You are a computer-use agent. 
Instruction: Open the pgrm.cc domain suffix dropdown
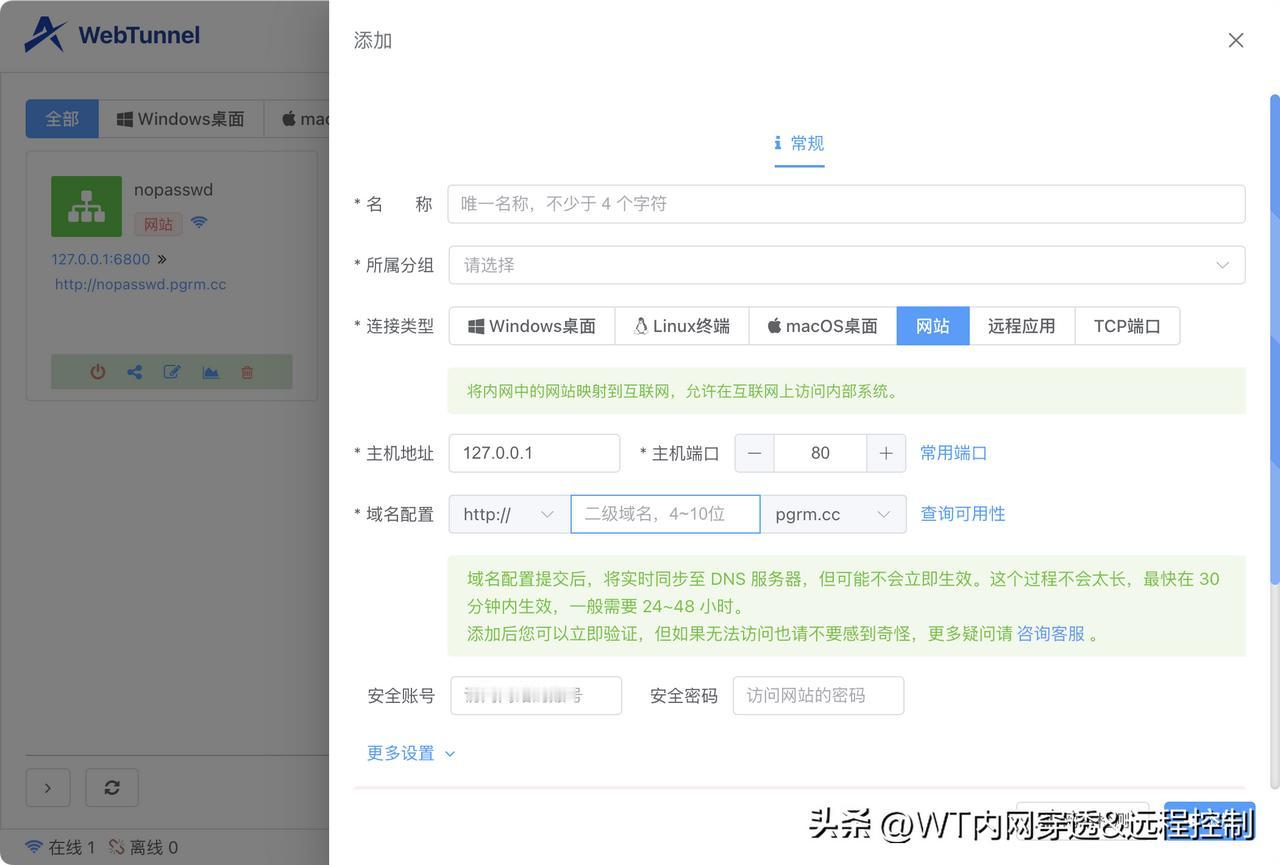834,513
